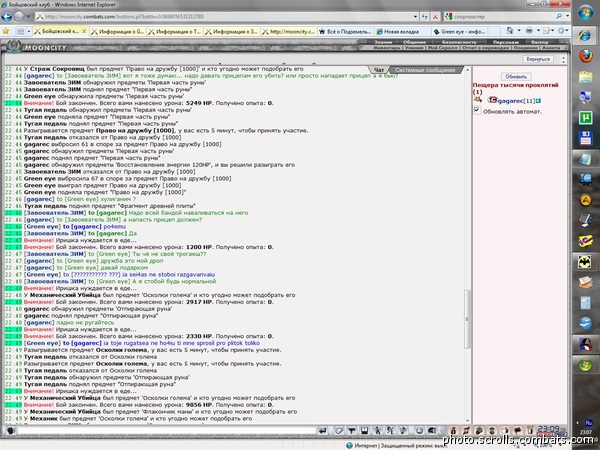The height and width of the screenshot is (450, 600).
Task: Open the Print options dropdown arrow
Action: [x=537, y=31]
